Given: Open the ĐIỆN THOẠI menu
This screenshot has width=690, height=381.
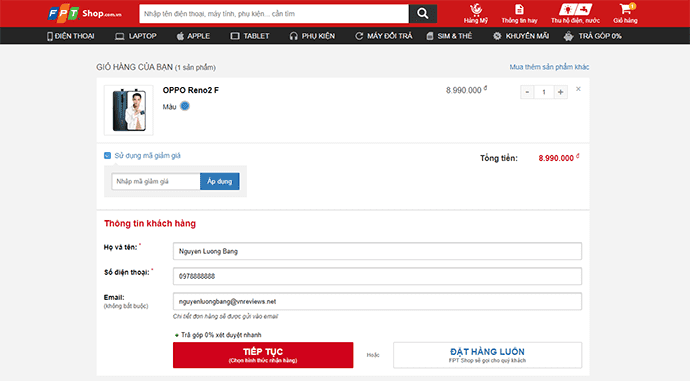Looking at the screenshot, I should (x=70, y=36).
